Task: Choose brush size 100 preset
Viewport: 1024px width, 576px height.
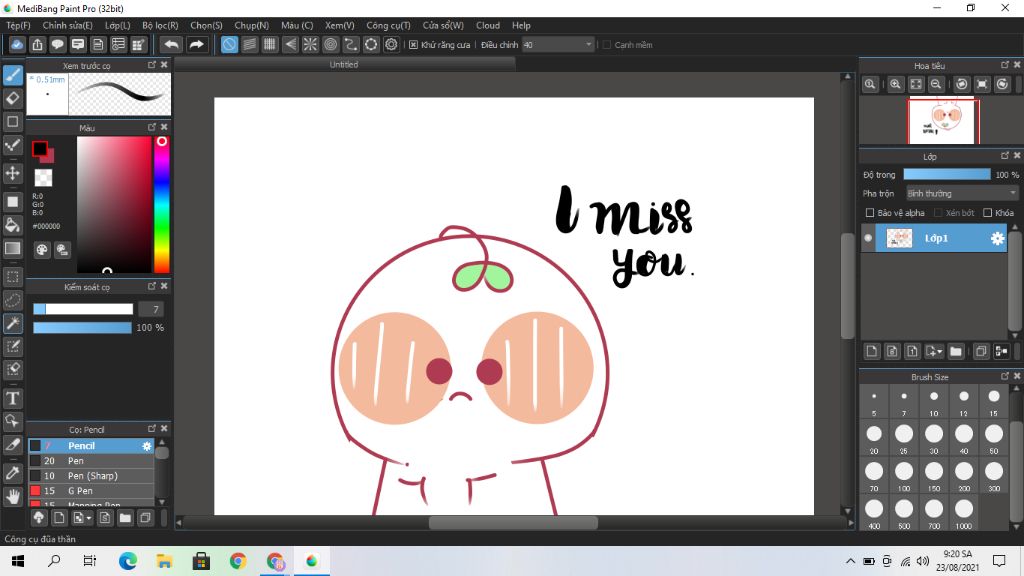Action: [x=904, y=476]
